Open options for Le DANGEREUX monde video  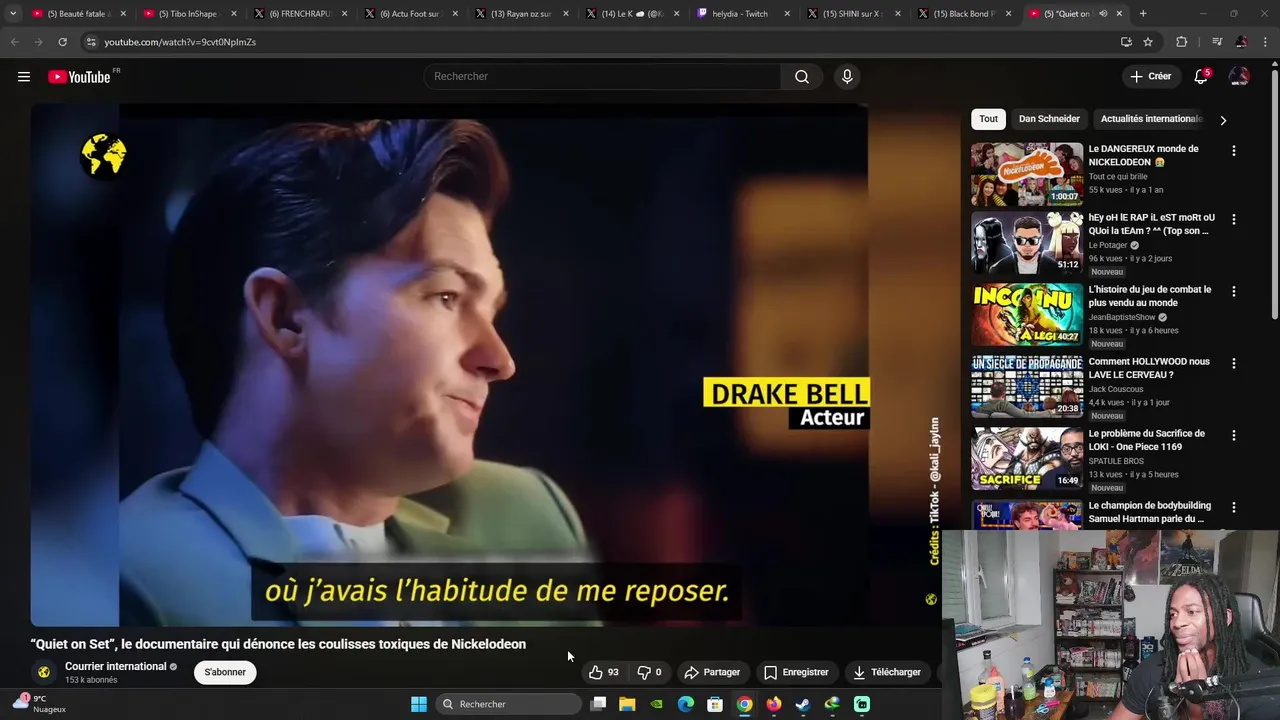(x=1233, y=151)
